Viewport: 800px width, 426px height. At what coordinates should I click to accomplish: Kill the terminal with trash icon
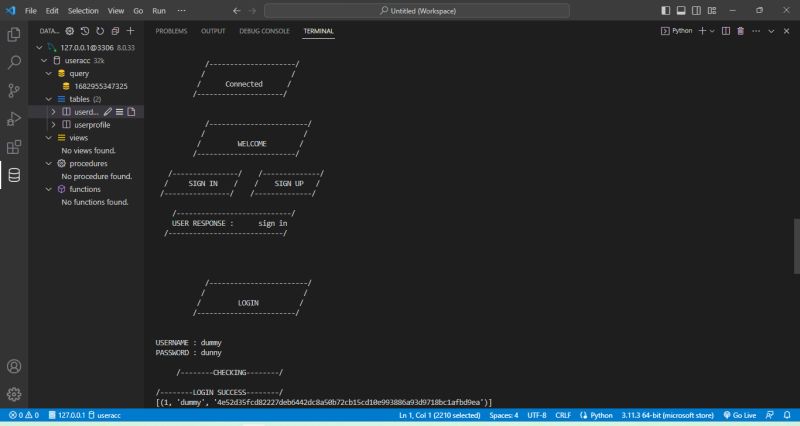741,31
